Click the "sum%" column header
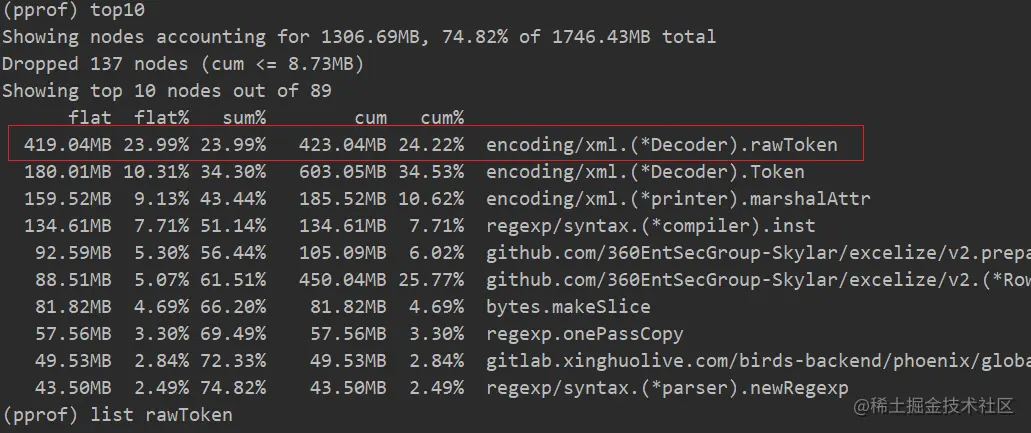 pos(232,118)
